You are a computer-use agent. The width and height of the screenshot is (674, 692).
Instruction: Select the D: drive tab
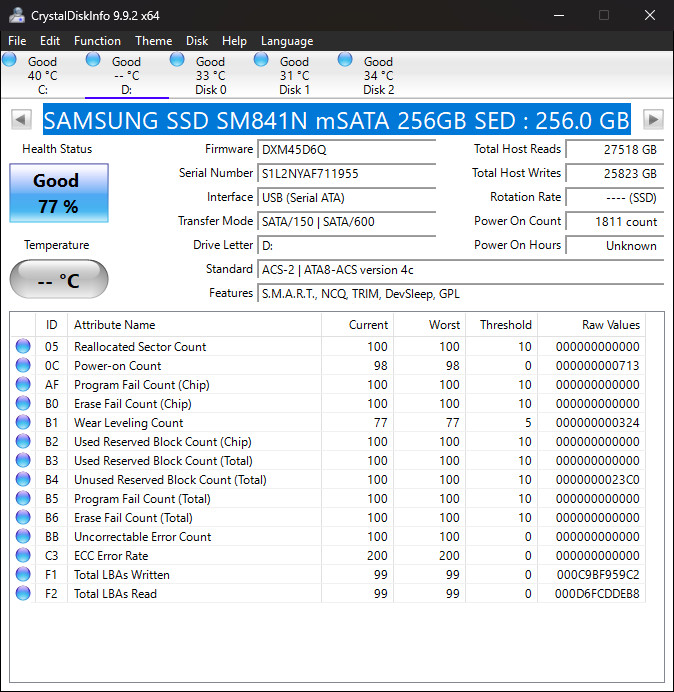tap(127, 75)
